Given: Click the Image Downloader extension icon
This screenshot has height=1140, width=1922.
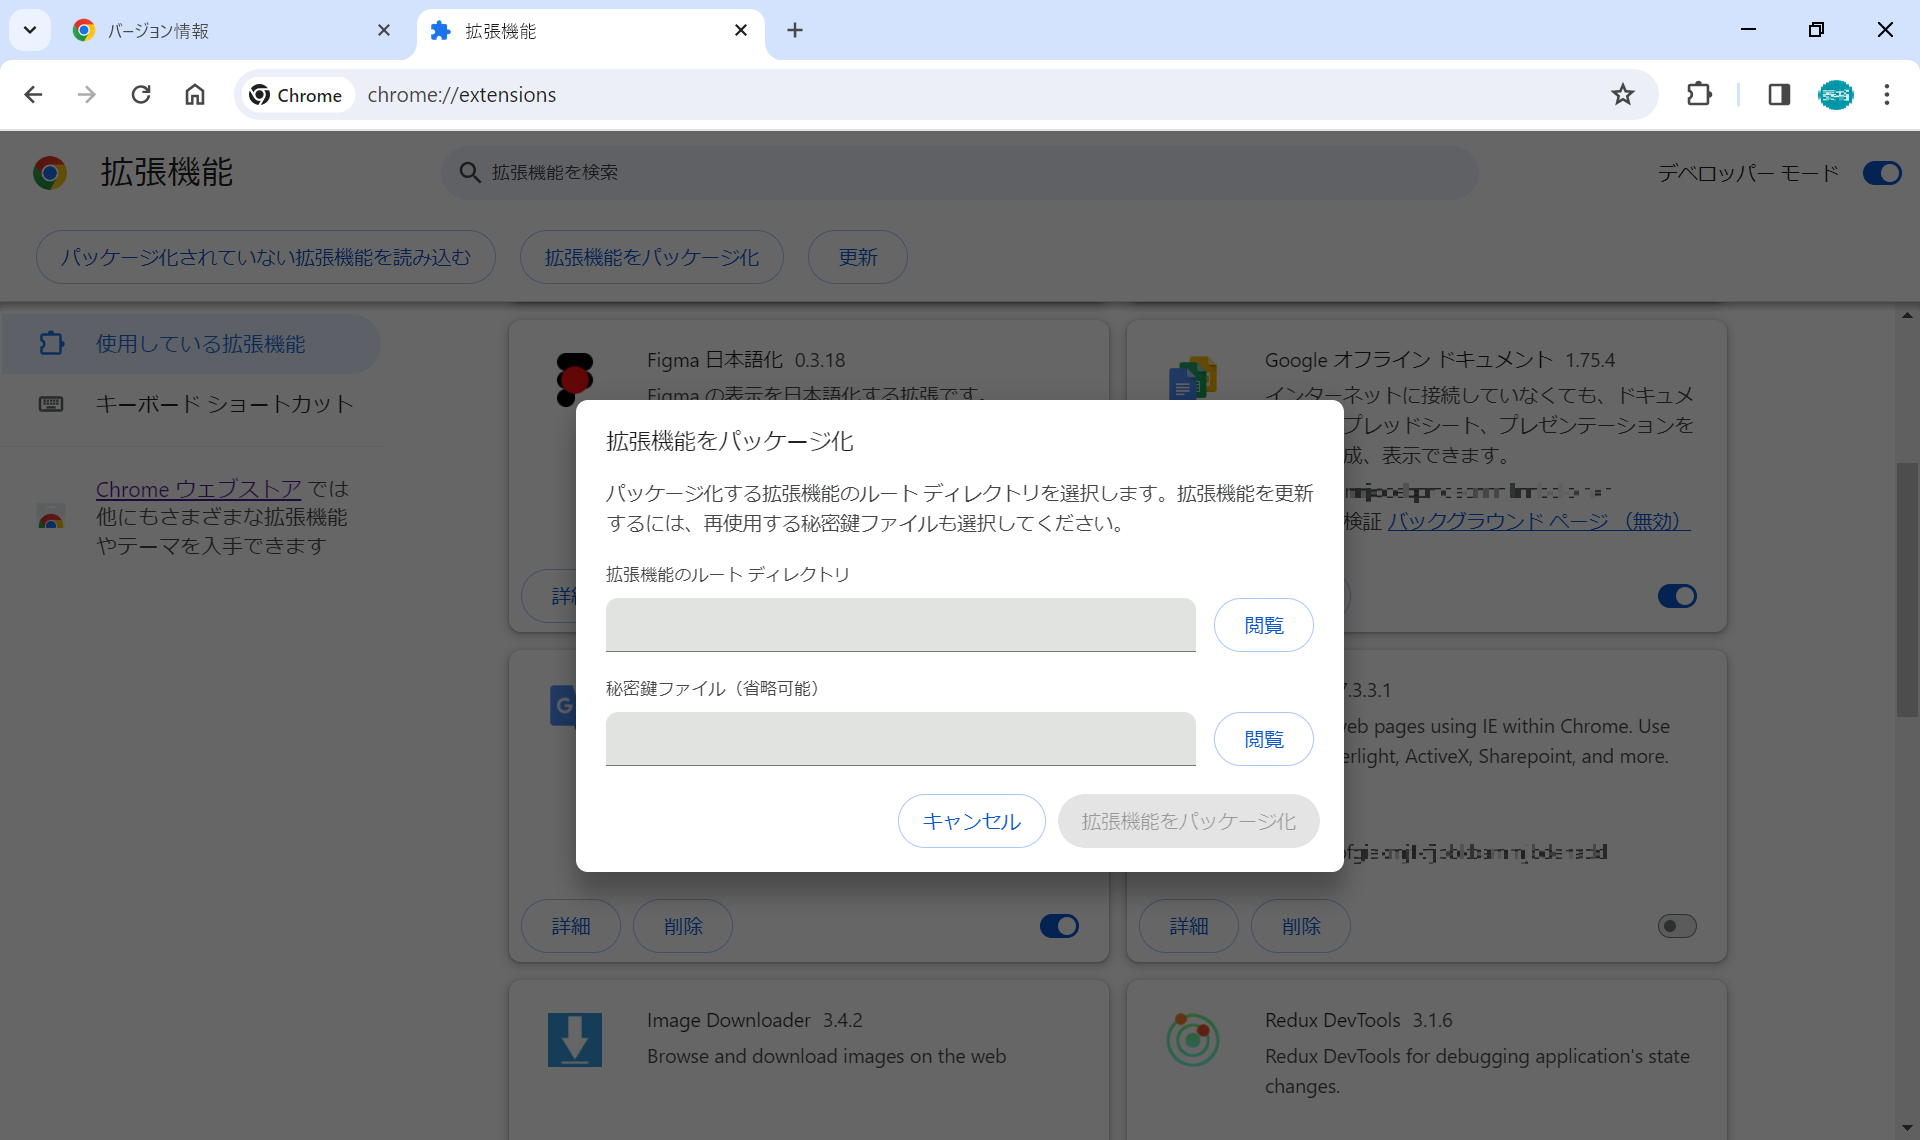Looking at the screenshot, I should coord(575,1040).
